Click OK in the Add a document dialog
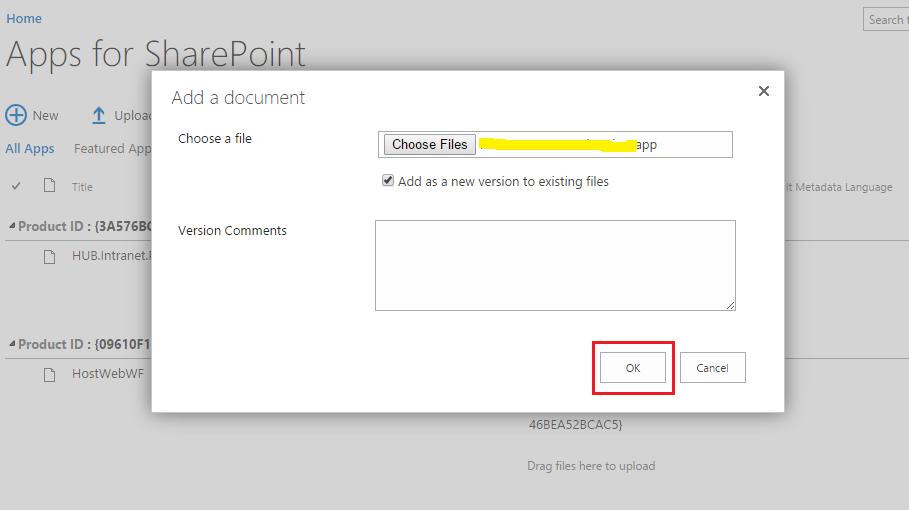909x510 pixels. [632, 367]
